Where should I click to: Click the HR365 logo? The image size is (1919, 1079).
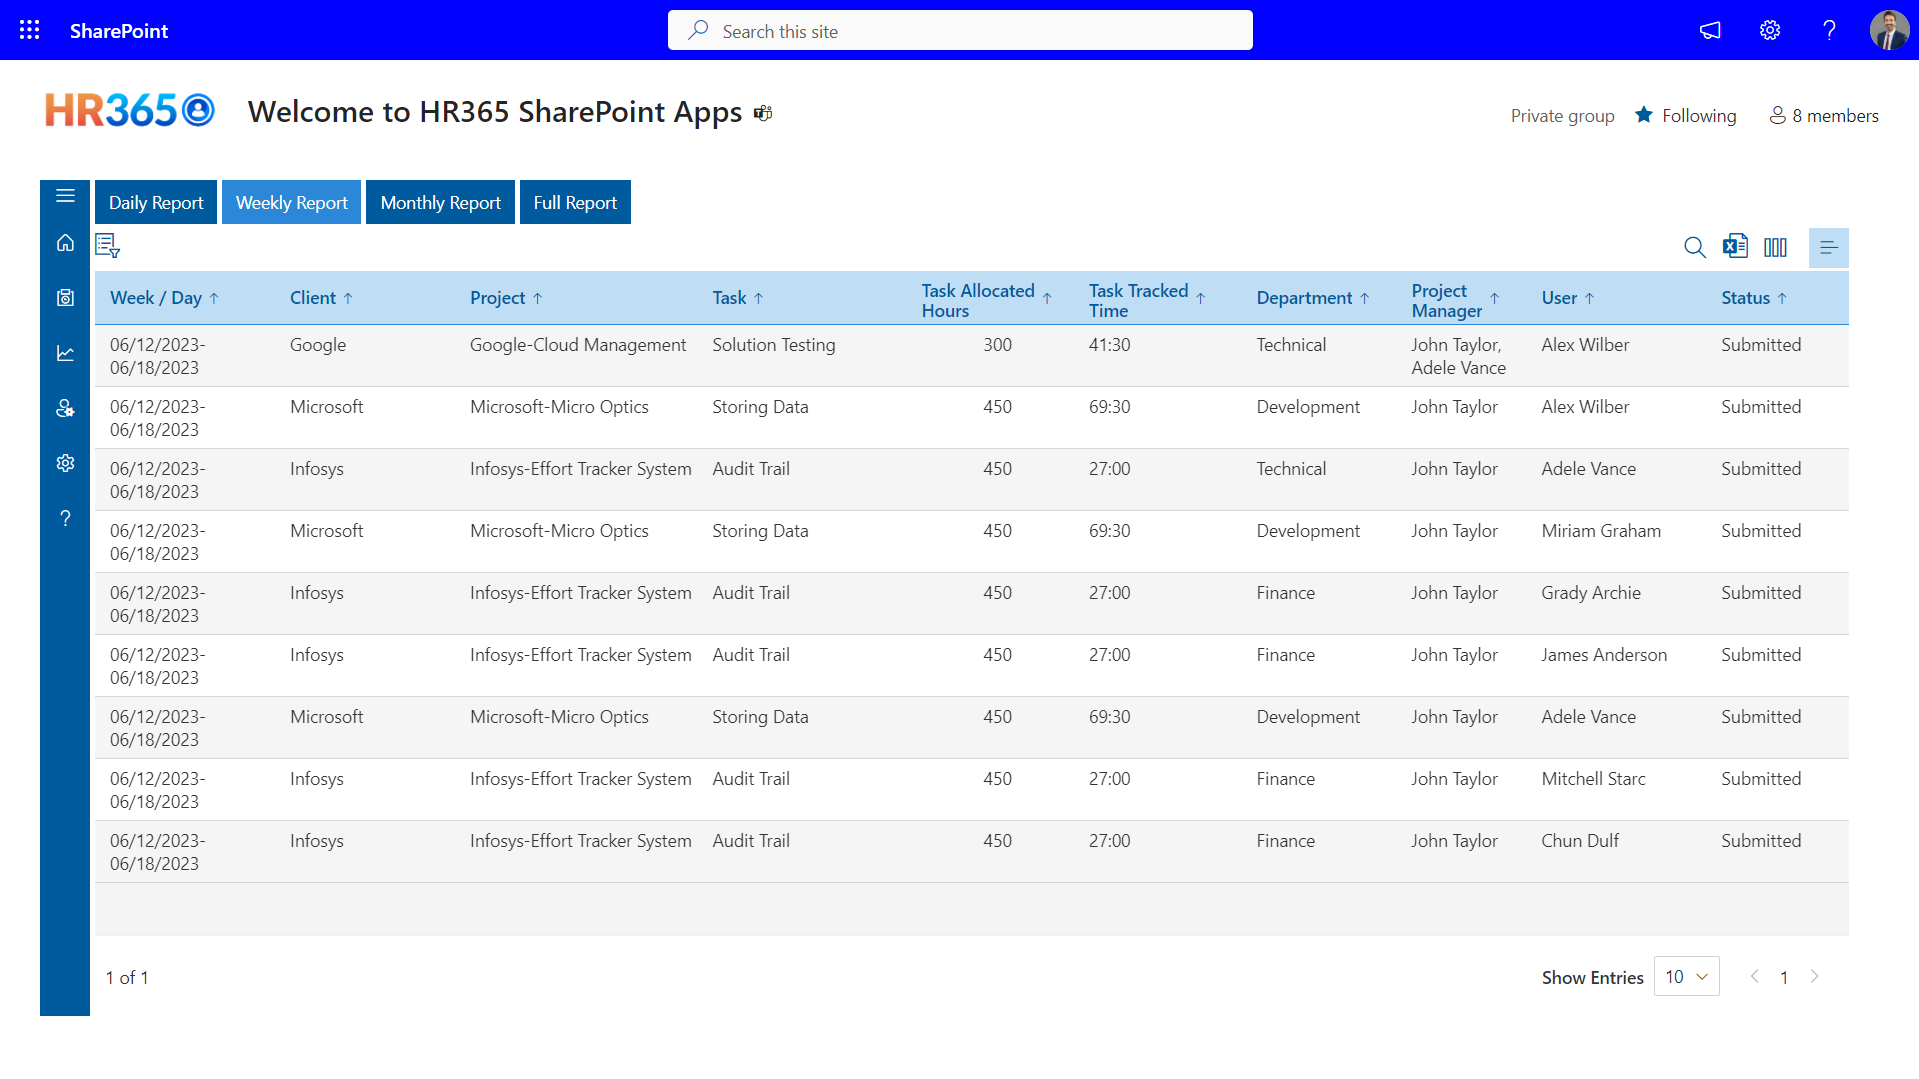pos(130,110)
